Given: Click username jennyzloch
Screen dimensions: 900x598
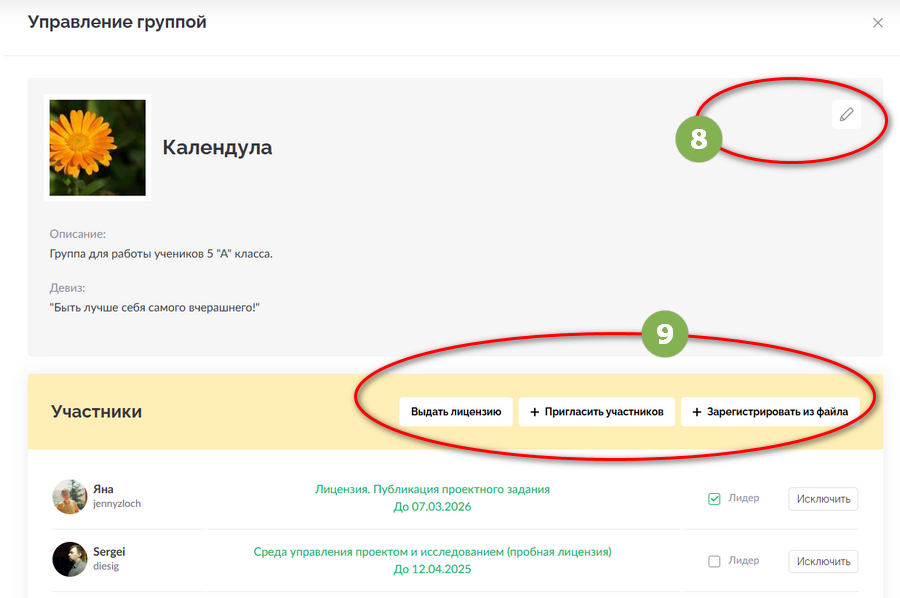Looking at the screenshot, I should tap(117, 503).
